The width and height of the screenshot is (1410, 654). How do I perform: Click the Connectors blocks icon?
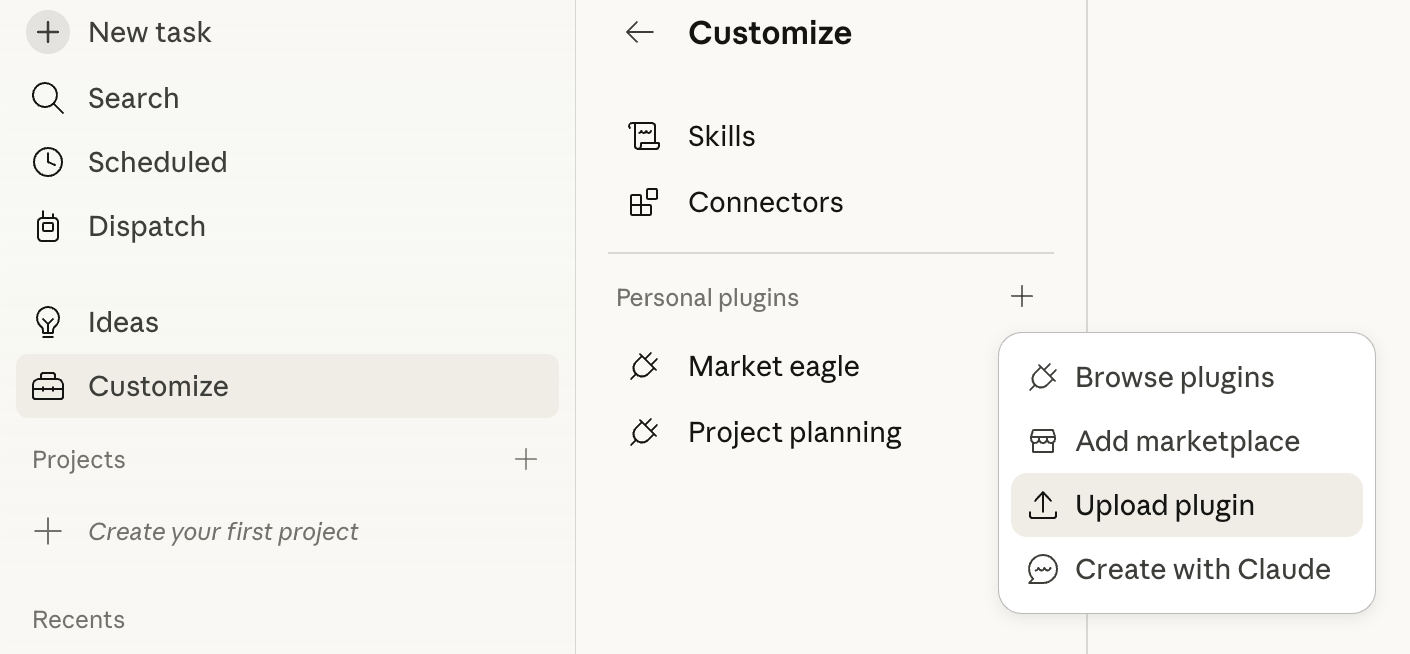coord(645,202)
